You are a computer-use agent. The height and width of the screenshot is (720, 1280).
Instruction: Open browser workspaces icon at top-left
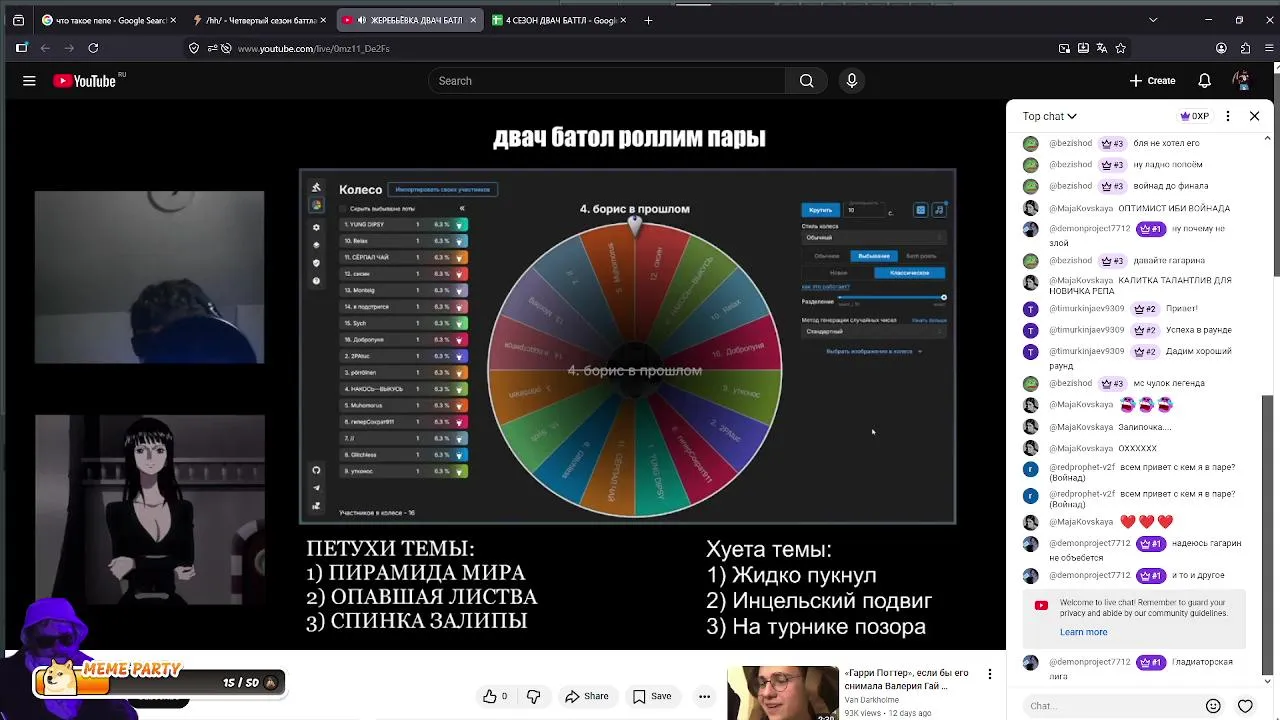18,20
